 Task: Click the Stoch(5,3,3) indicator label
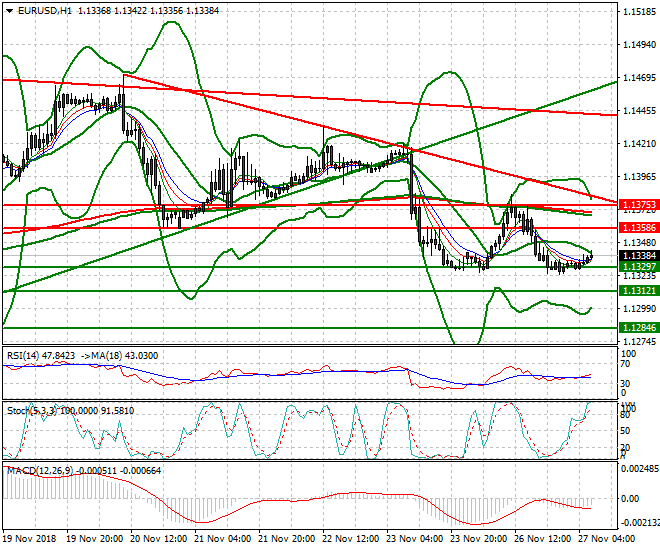pyautogui.click(x=33, y=410)
